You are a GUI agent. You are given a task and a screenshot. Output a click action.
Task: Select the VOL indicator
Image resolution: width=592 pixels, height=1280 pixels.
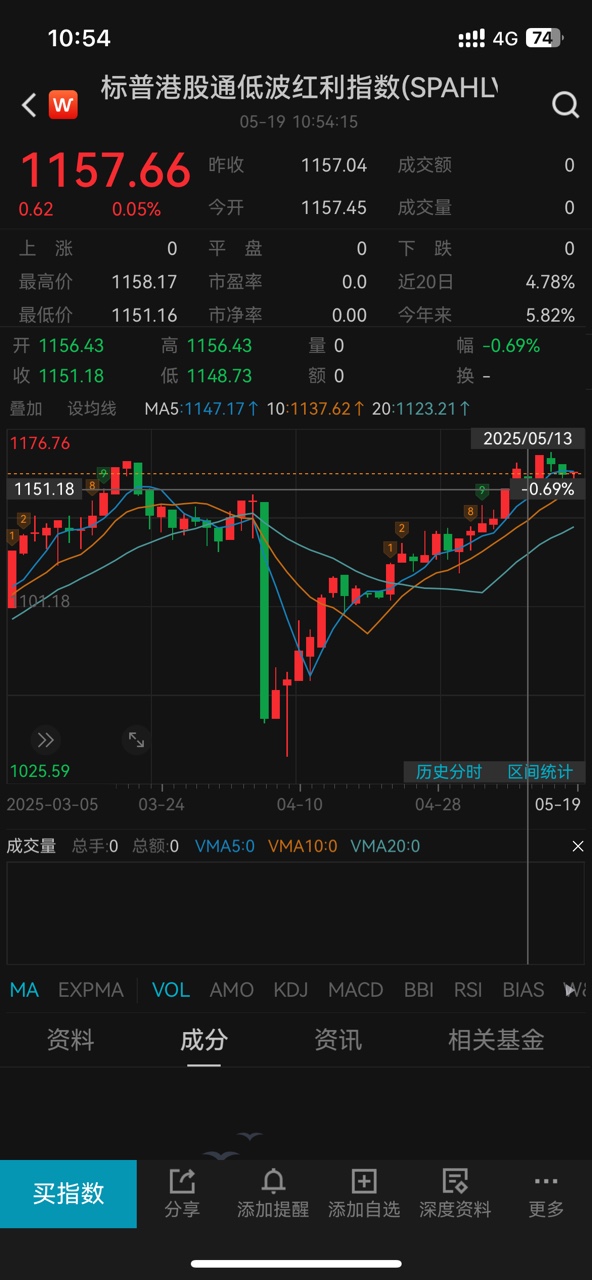pos(171,990)
